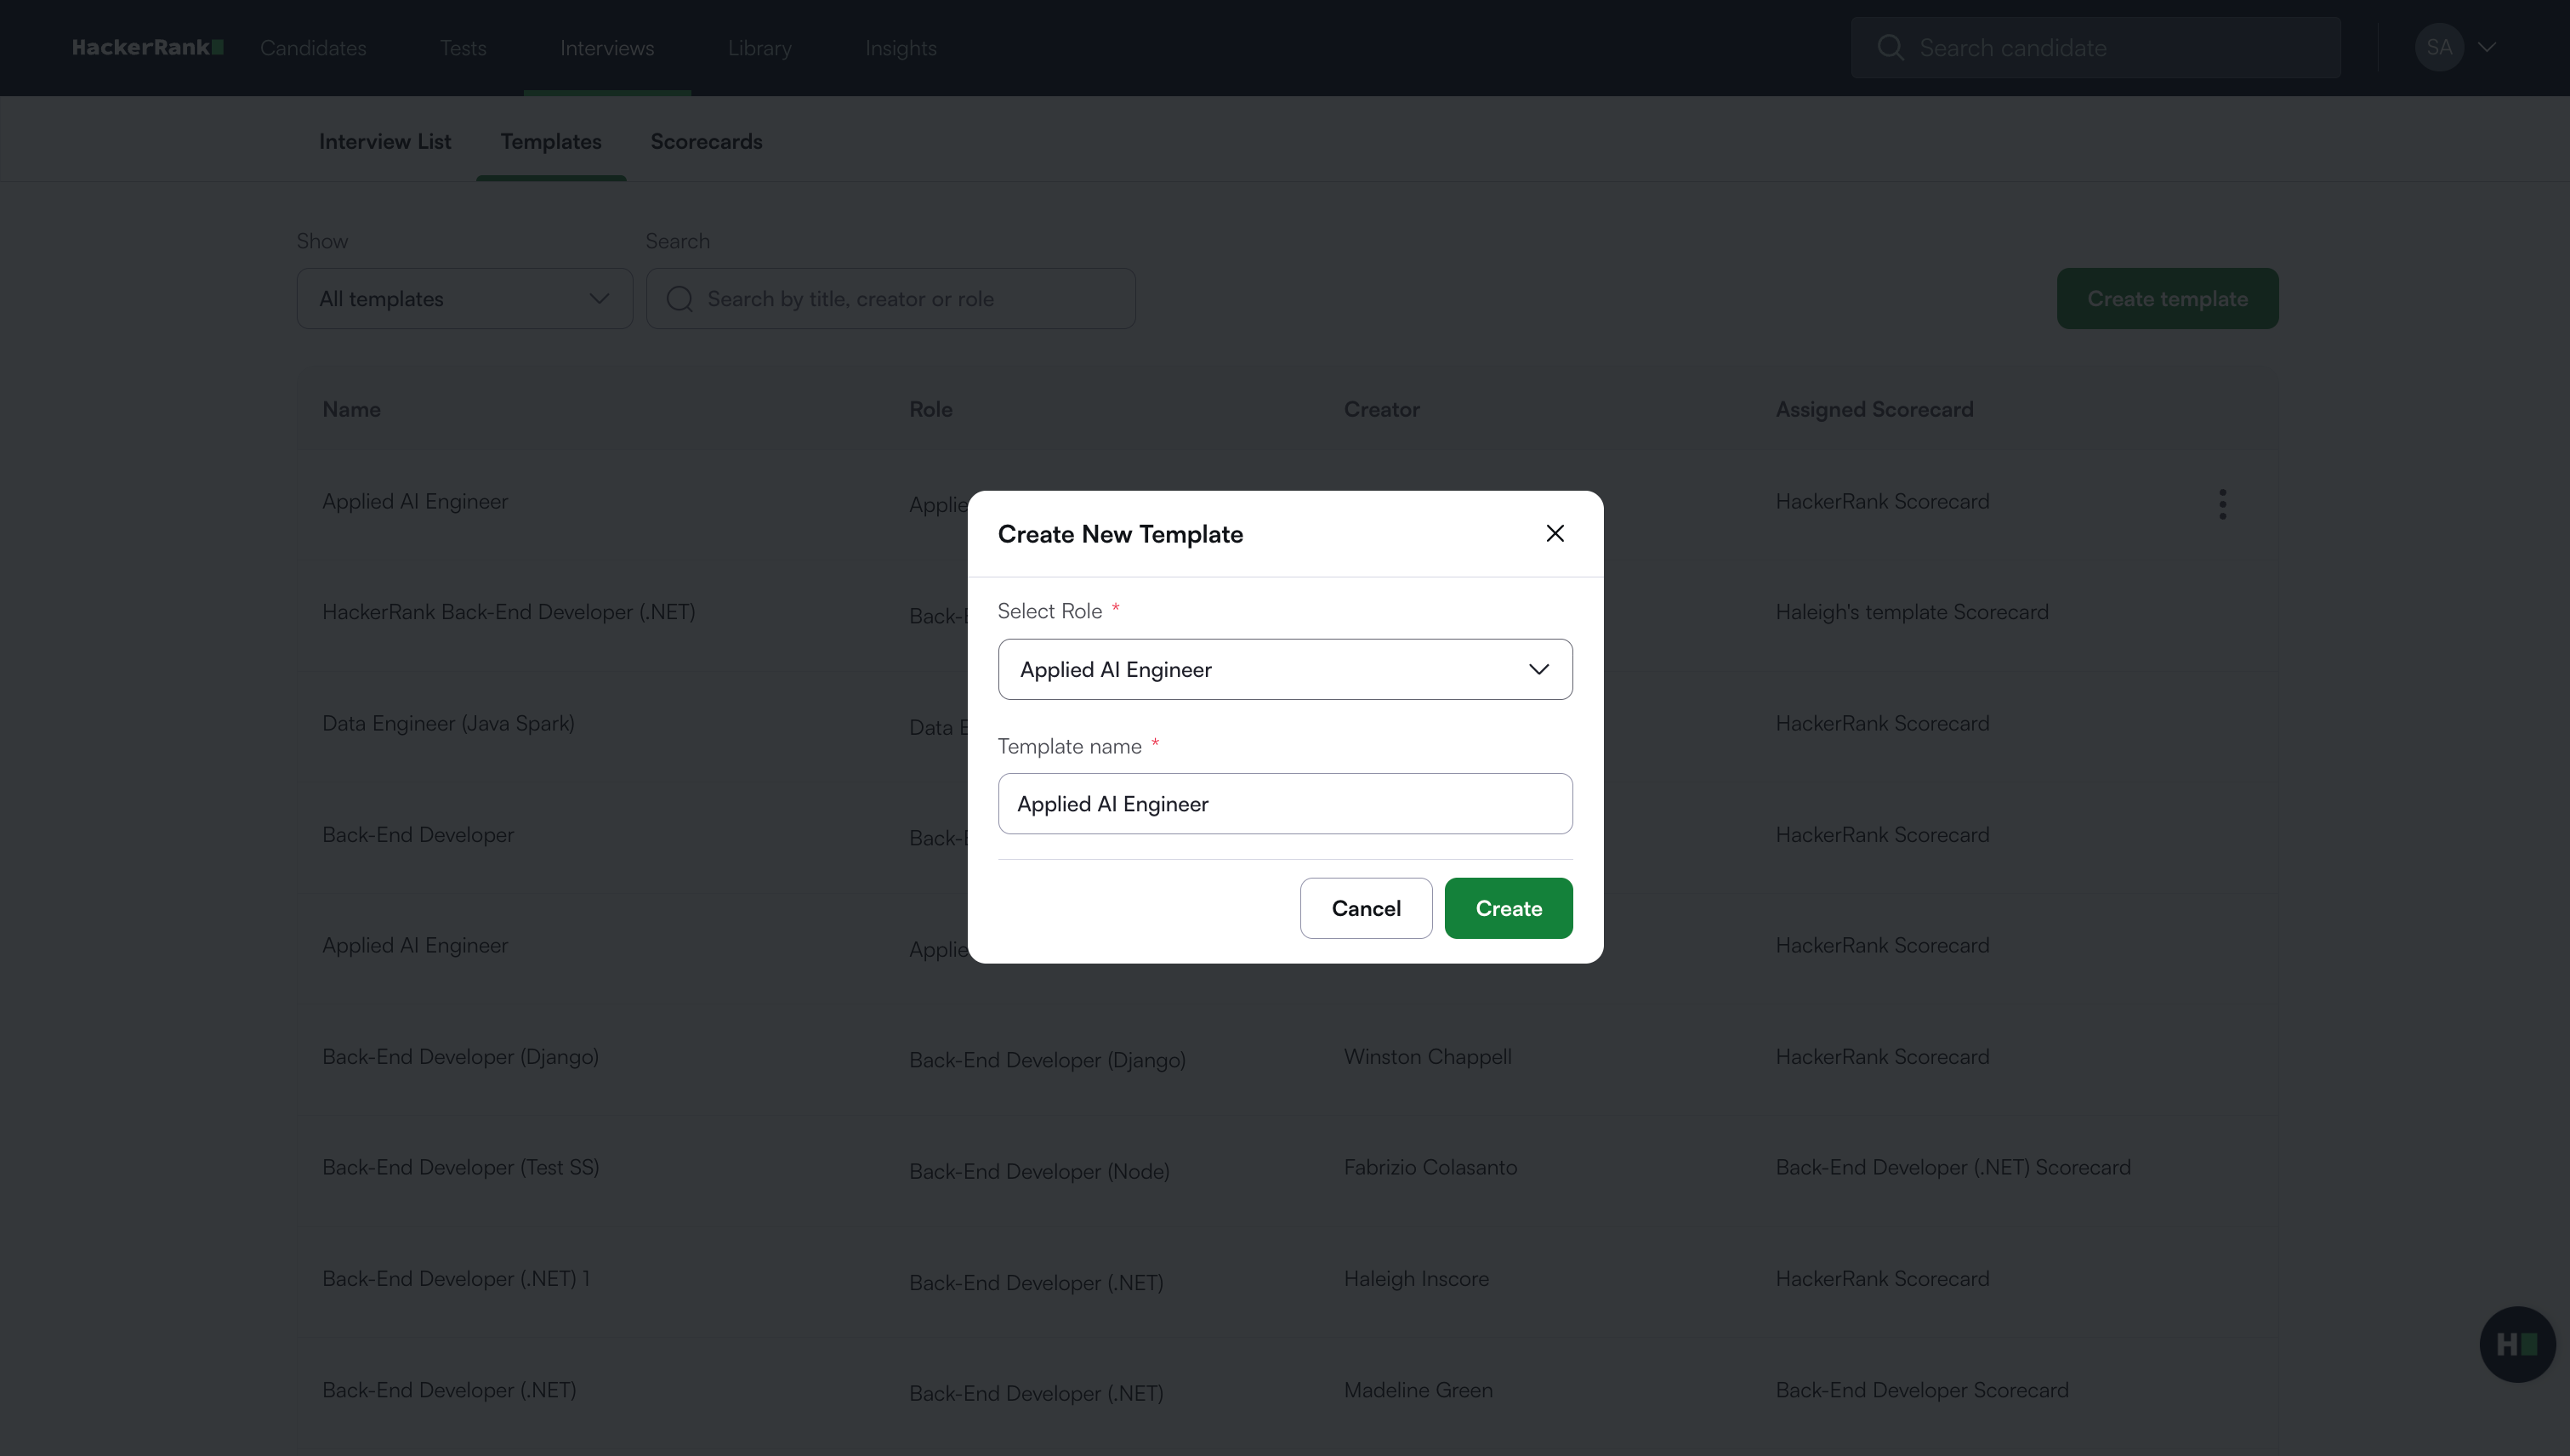Click the SA user avatar
The image size is (2570, 1456).
(x=2438, y=47)
